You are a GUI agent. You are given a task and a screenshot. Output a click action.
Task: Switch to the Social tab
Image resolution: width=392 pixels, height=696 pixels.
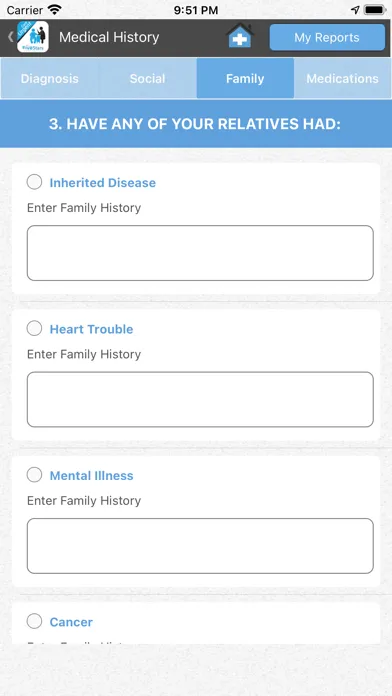[147, 79]
